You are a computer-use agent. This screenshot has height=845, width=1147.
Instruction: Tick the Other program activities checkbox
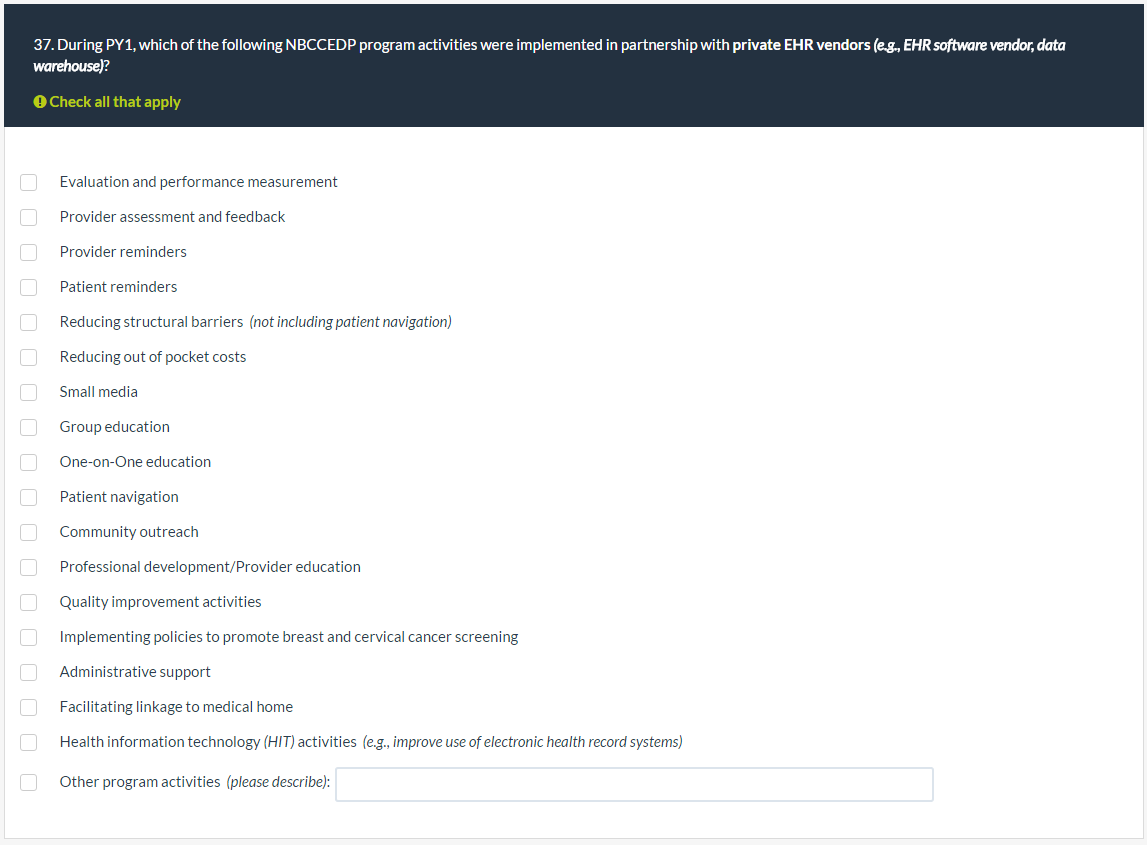29,782
